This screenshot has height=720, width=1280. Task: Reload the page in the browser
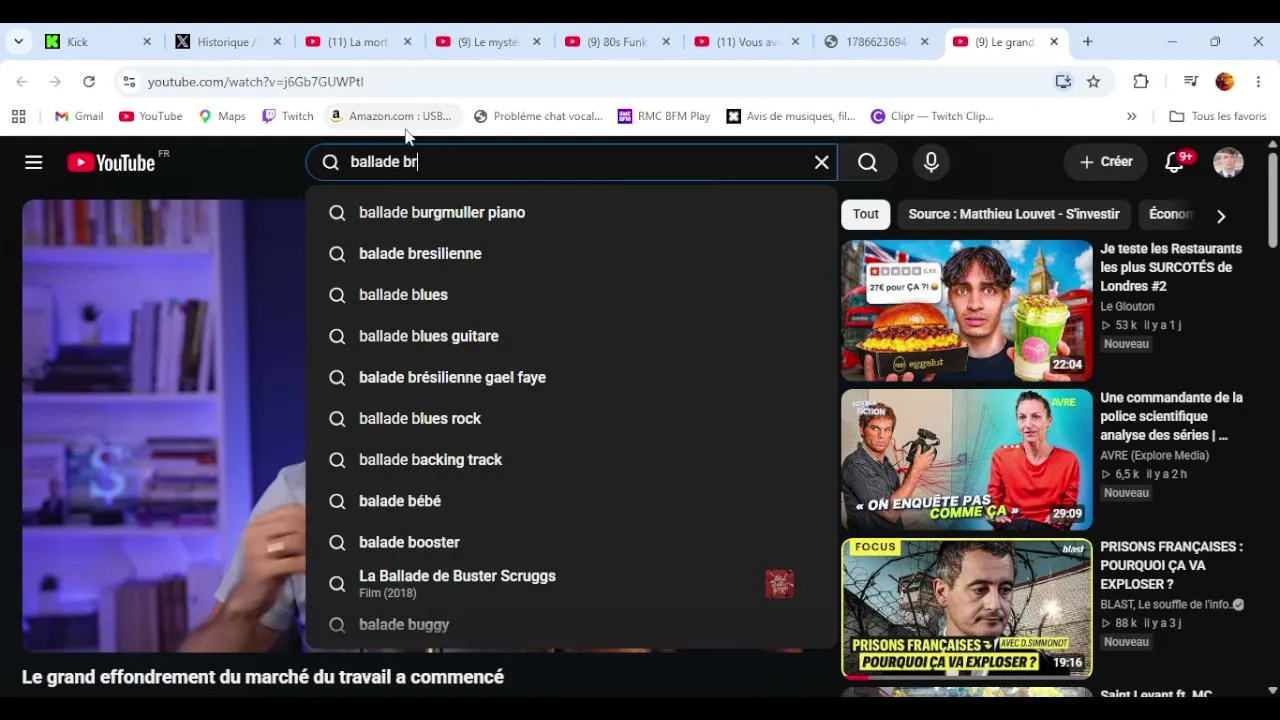click(x=89, y=82)
